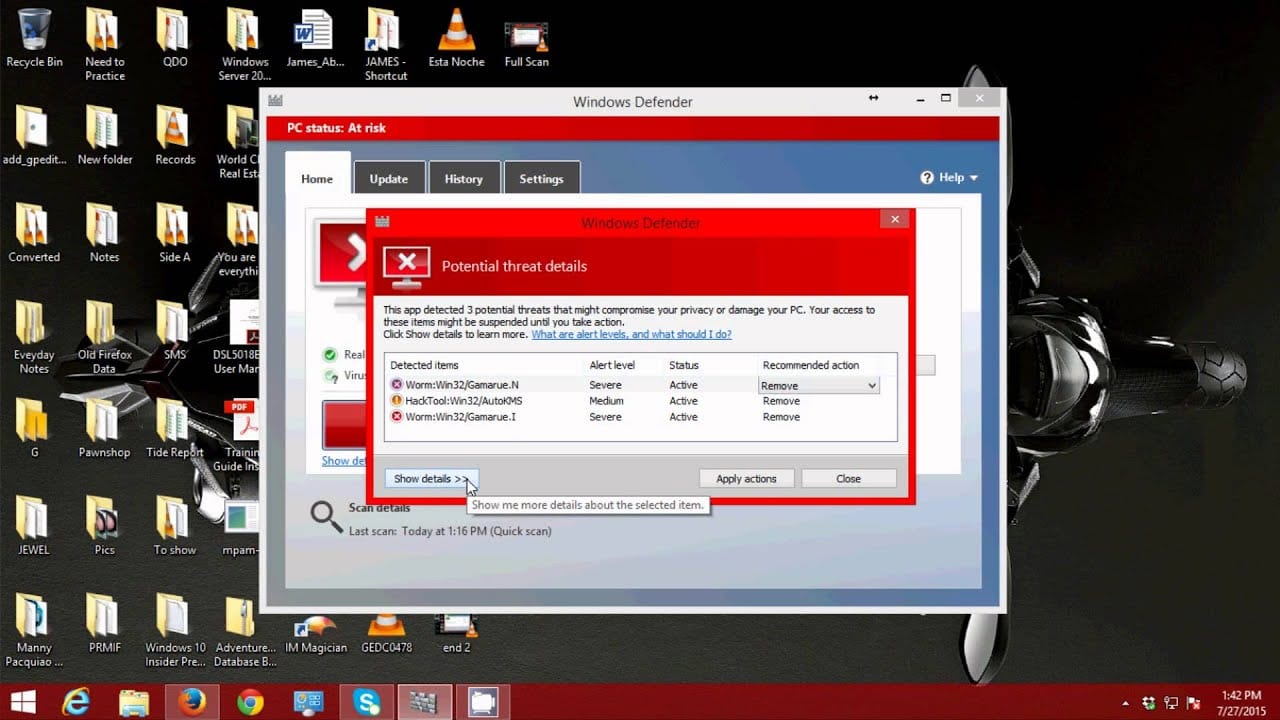This screenshot has width=1280, height=720.
Task: Open Internet Explorer from the taskbar
Action: point(76,702)
